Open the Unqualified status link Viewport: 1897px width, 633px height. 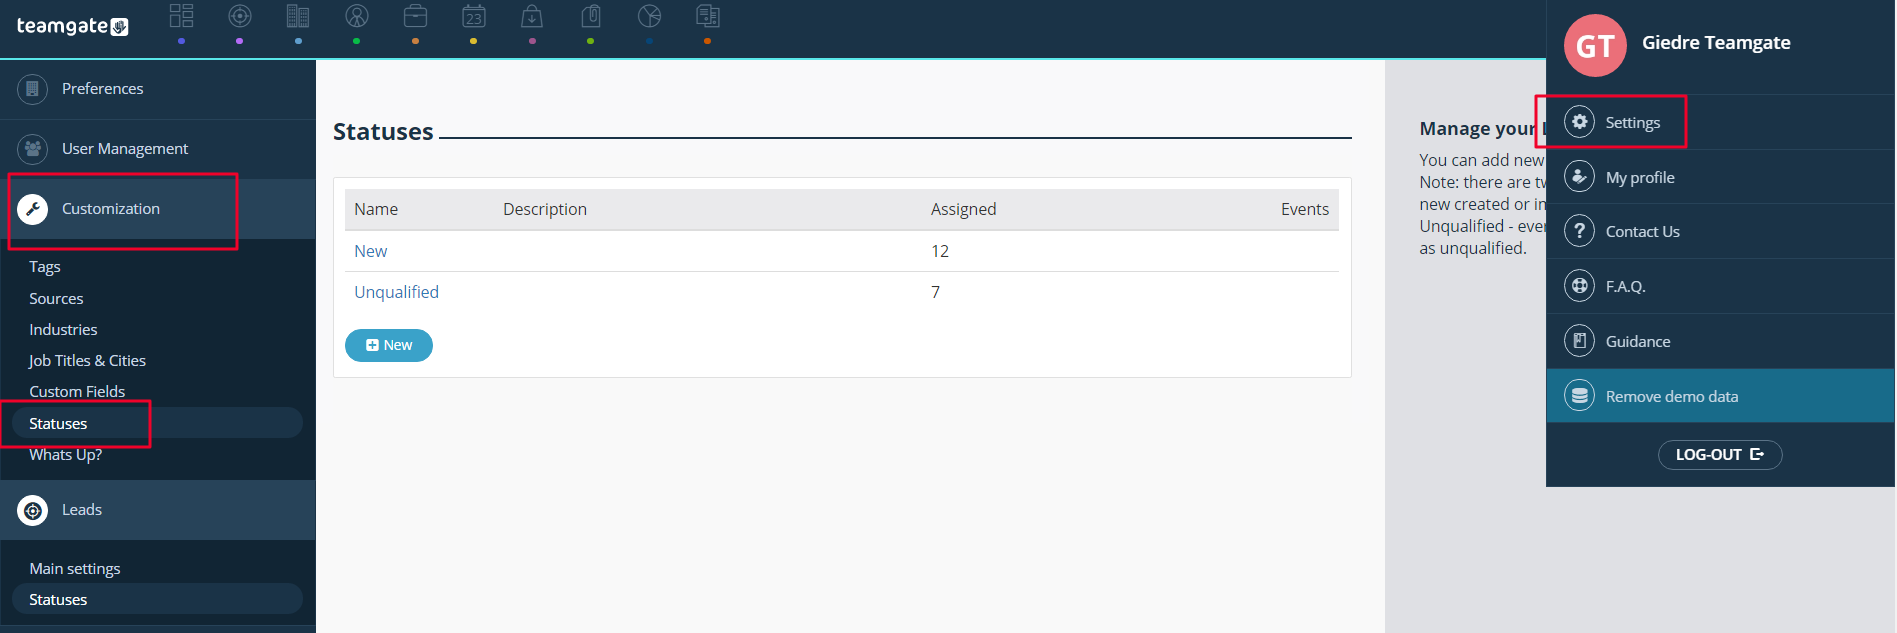(396, 292)
